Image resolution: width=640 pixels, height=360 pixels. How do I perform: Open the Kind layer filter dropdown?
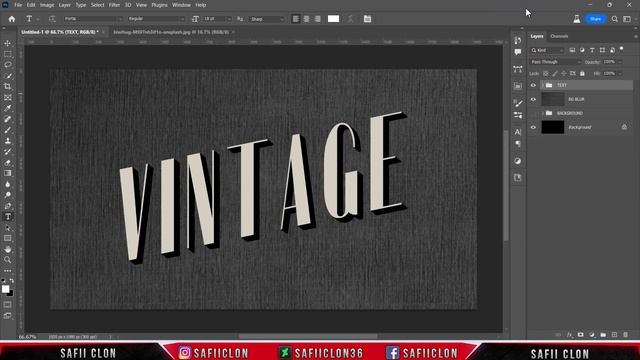click(547, 50)
